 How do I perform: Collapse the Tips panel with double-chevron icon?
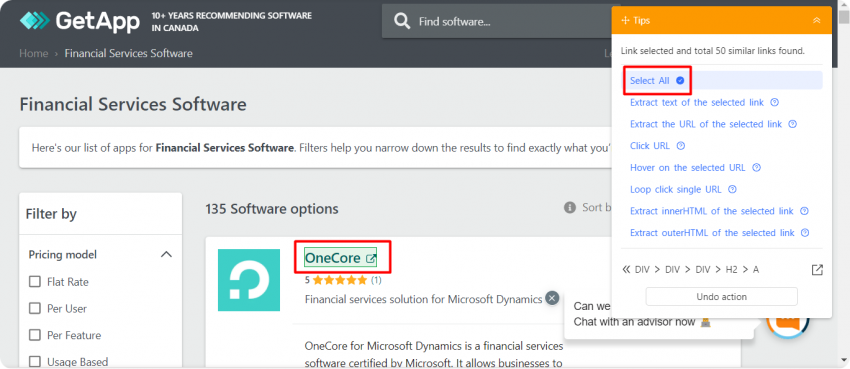[x=816, y=21]
